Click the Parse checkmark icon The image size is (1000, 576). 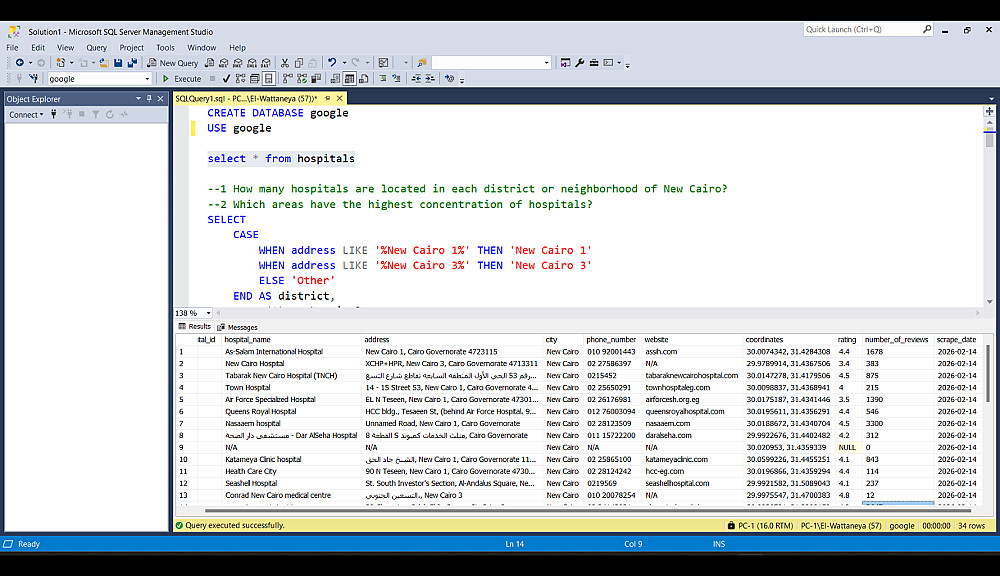[227, 78]
